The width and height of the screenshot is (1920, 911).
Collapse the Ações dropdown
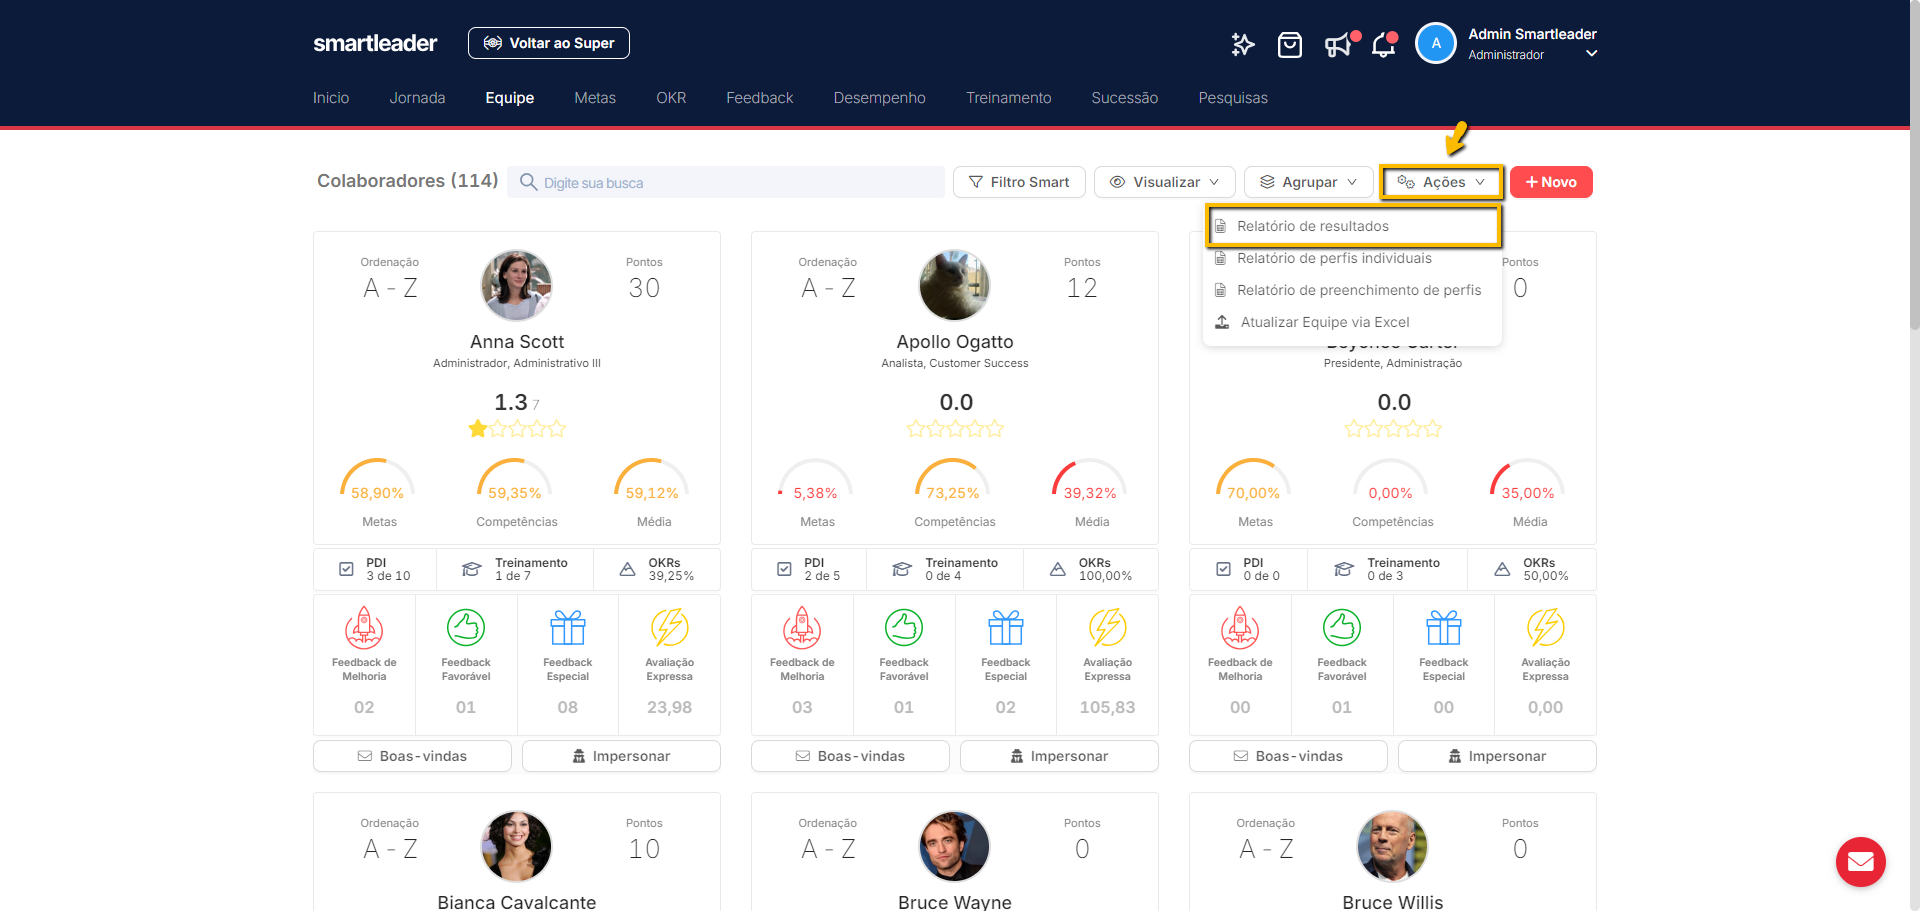click(1441, 182)
